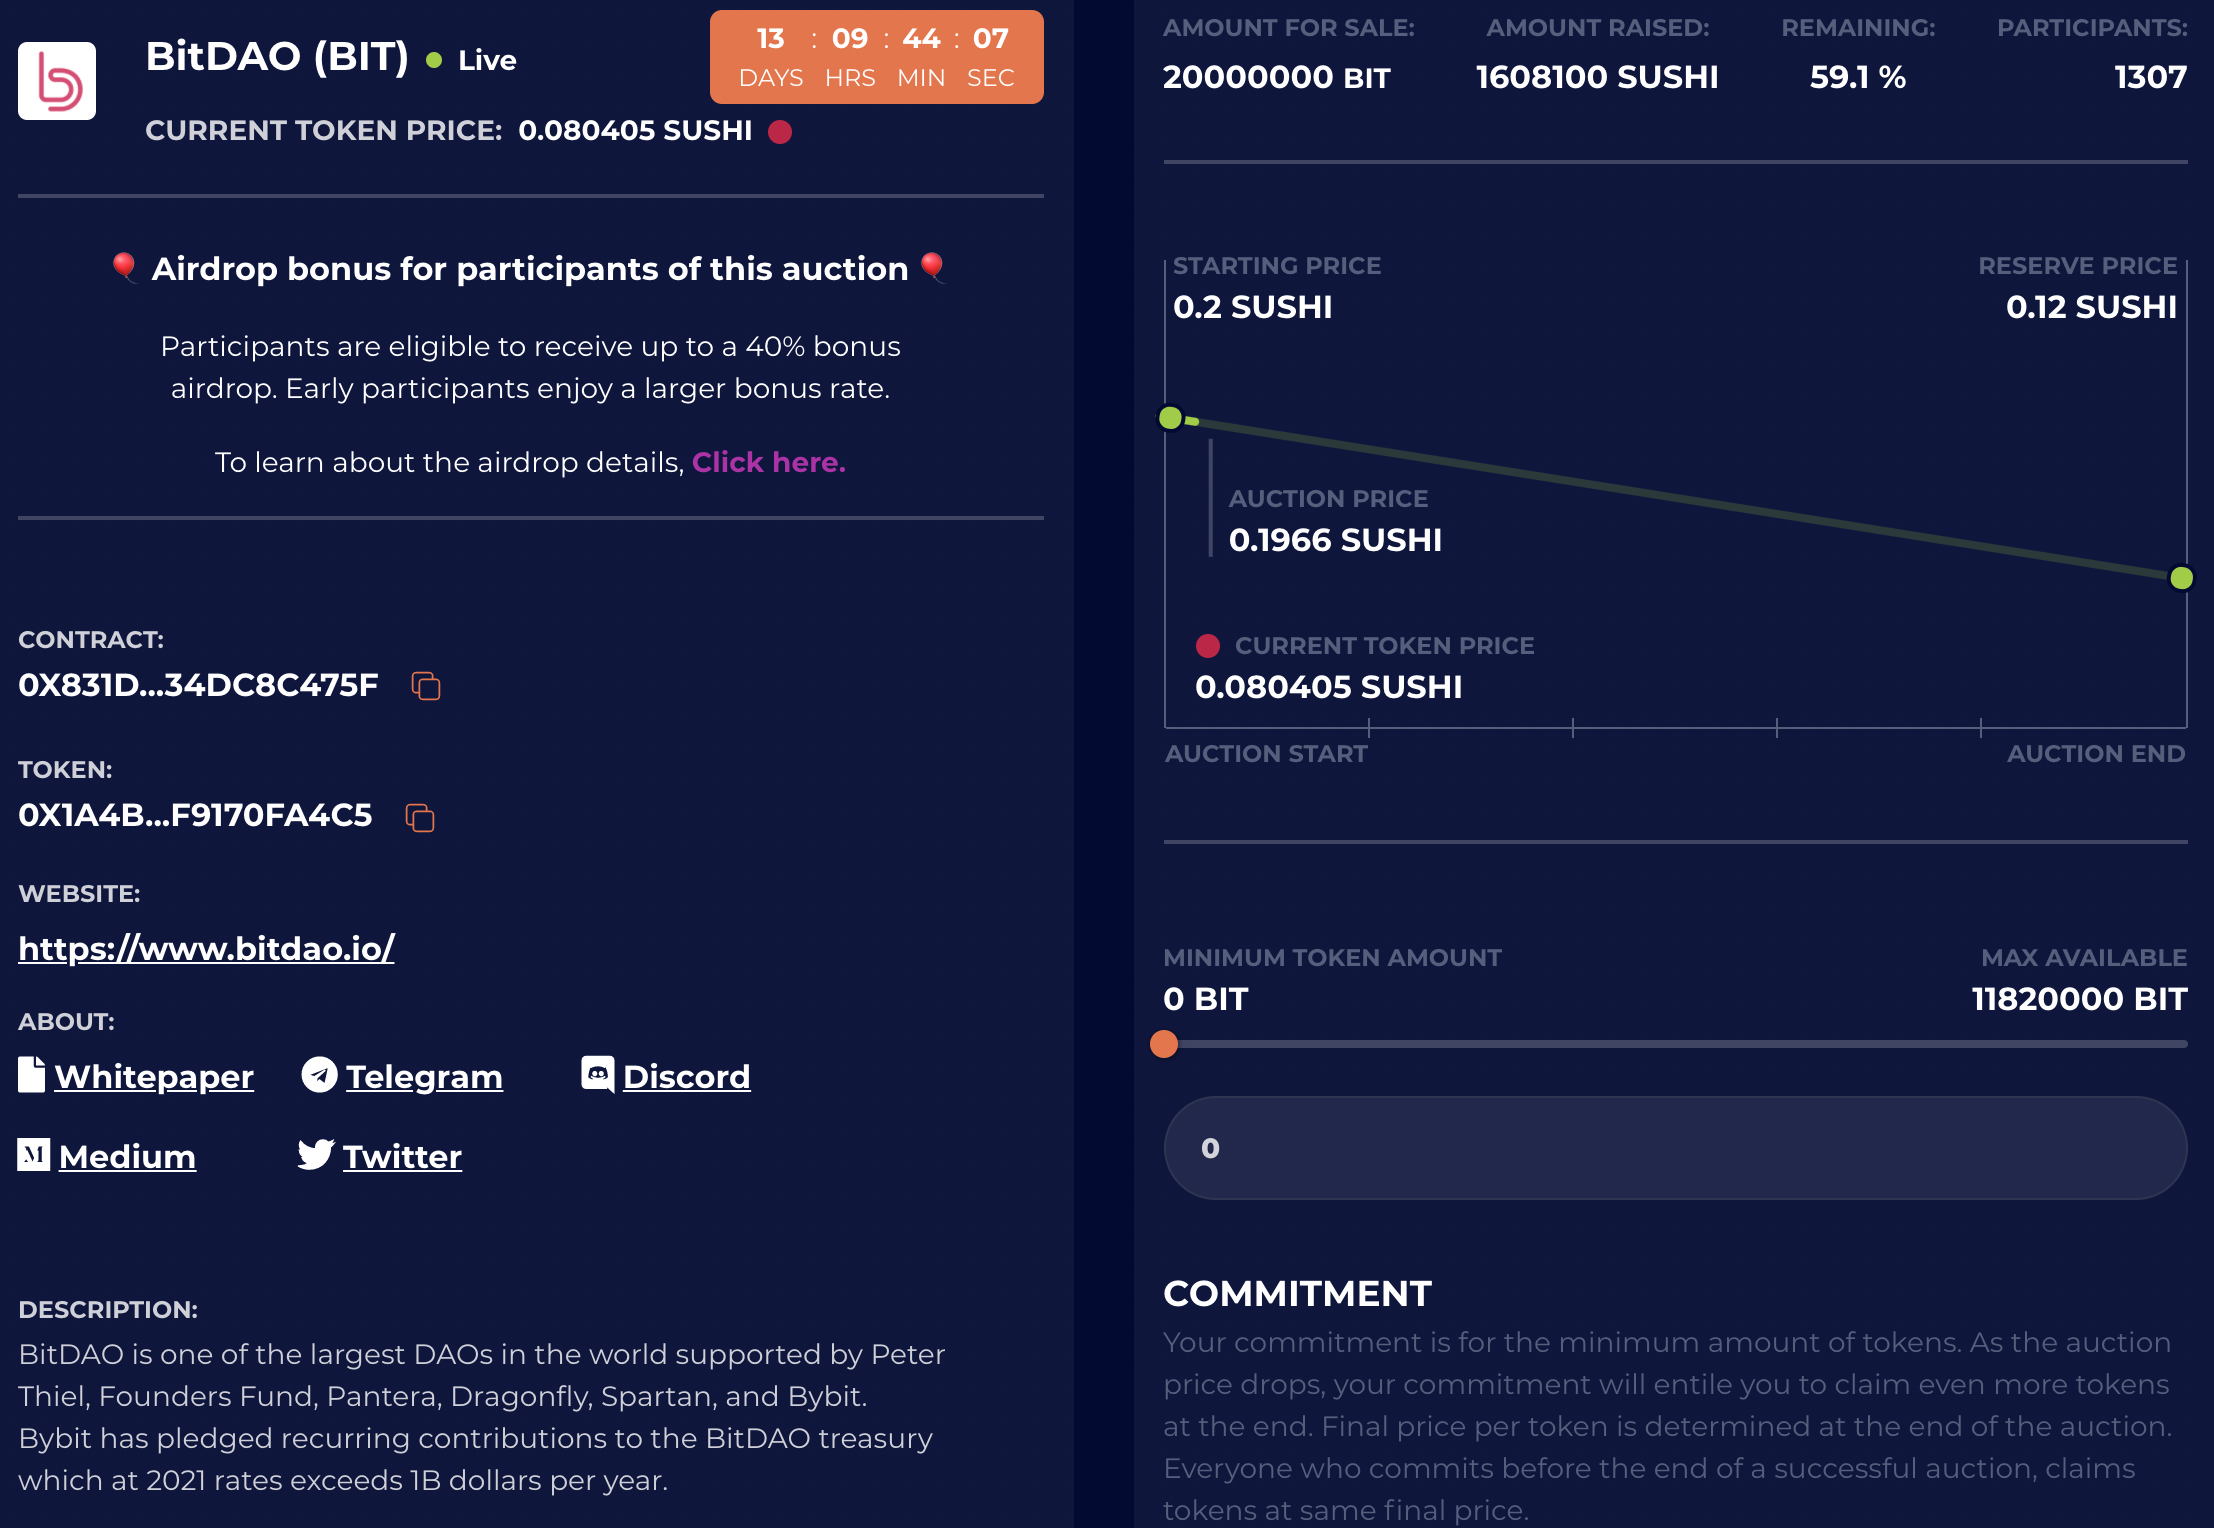
Task: Click the Medium logo icon
Action: pos(34,1155)
